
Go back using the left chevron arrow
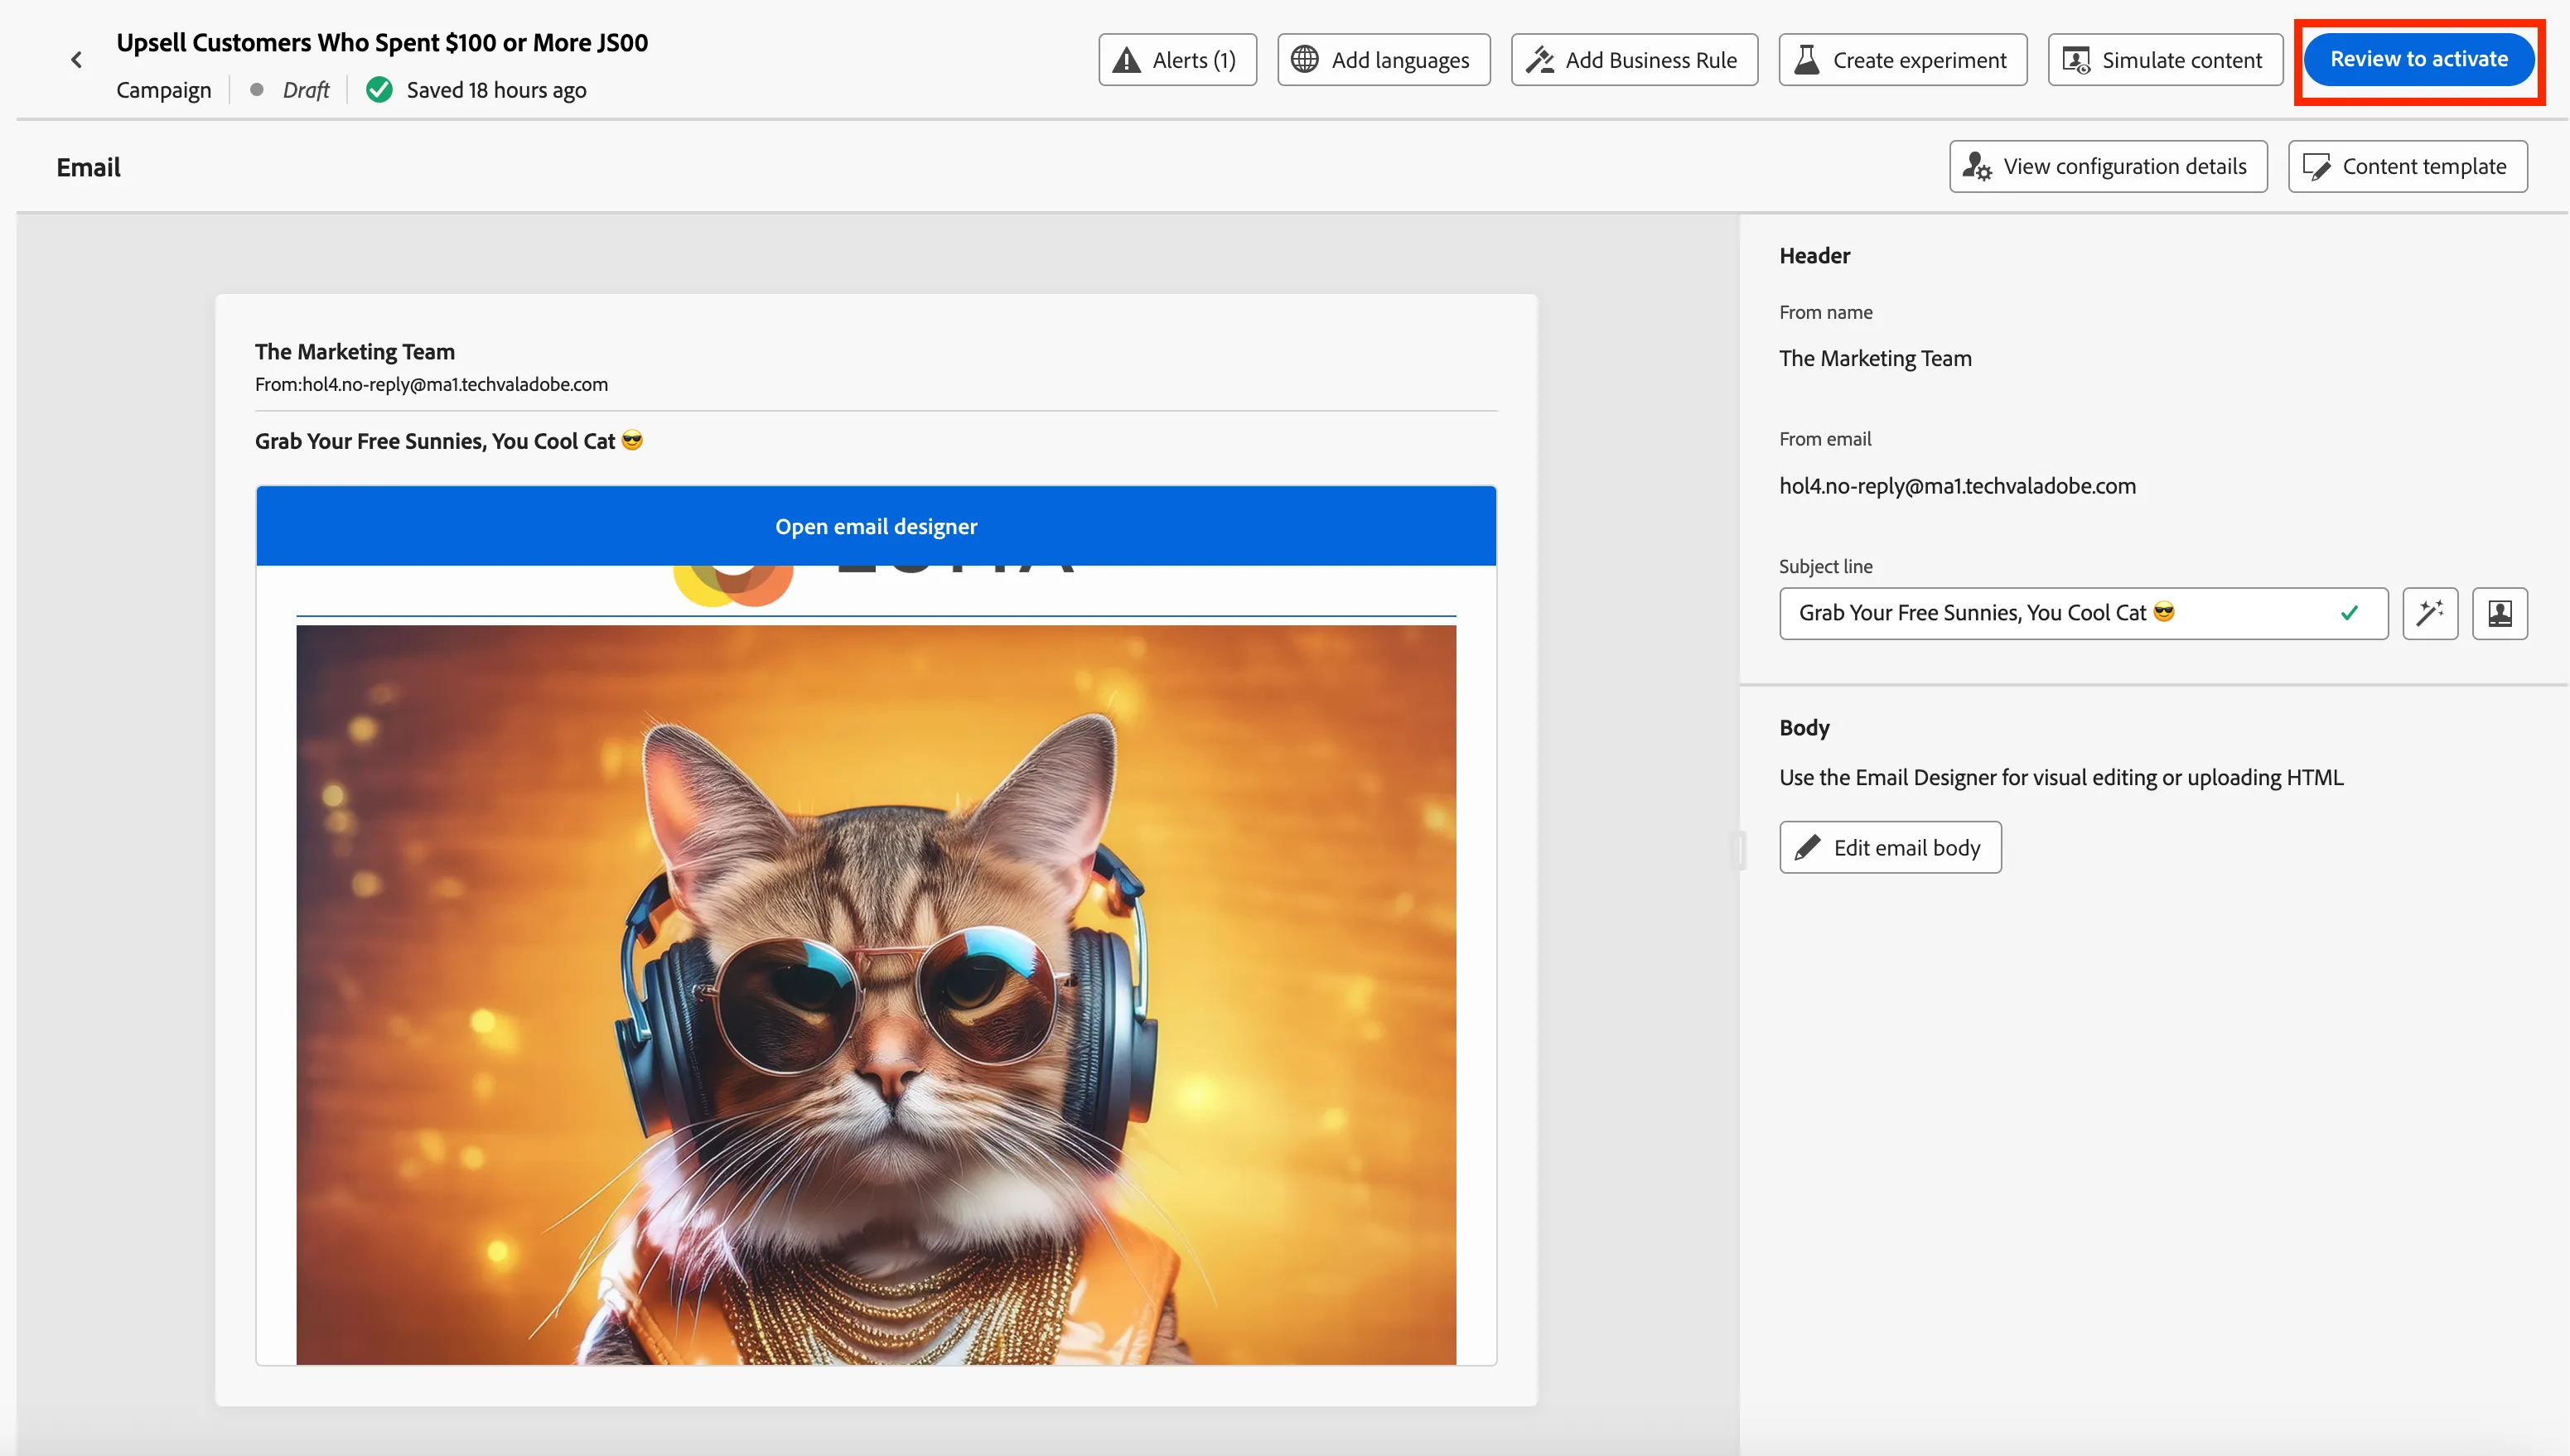(x=76, y=60)
